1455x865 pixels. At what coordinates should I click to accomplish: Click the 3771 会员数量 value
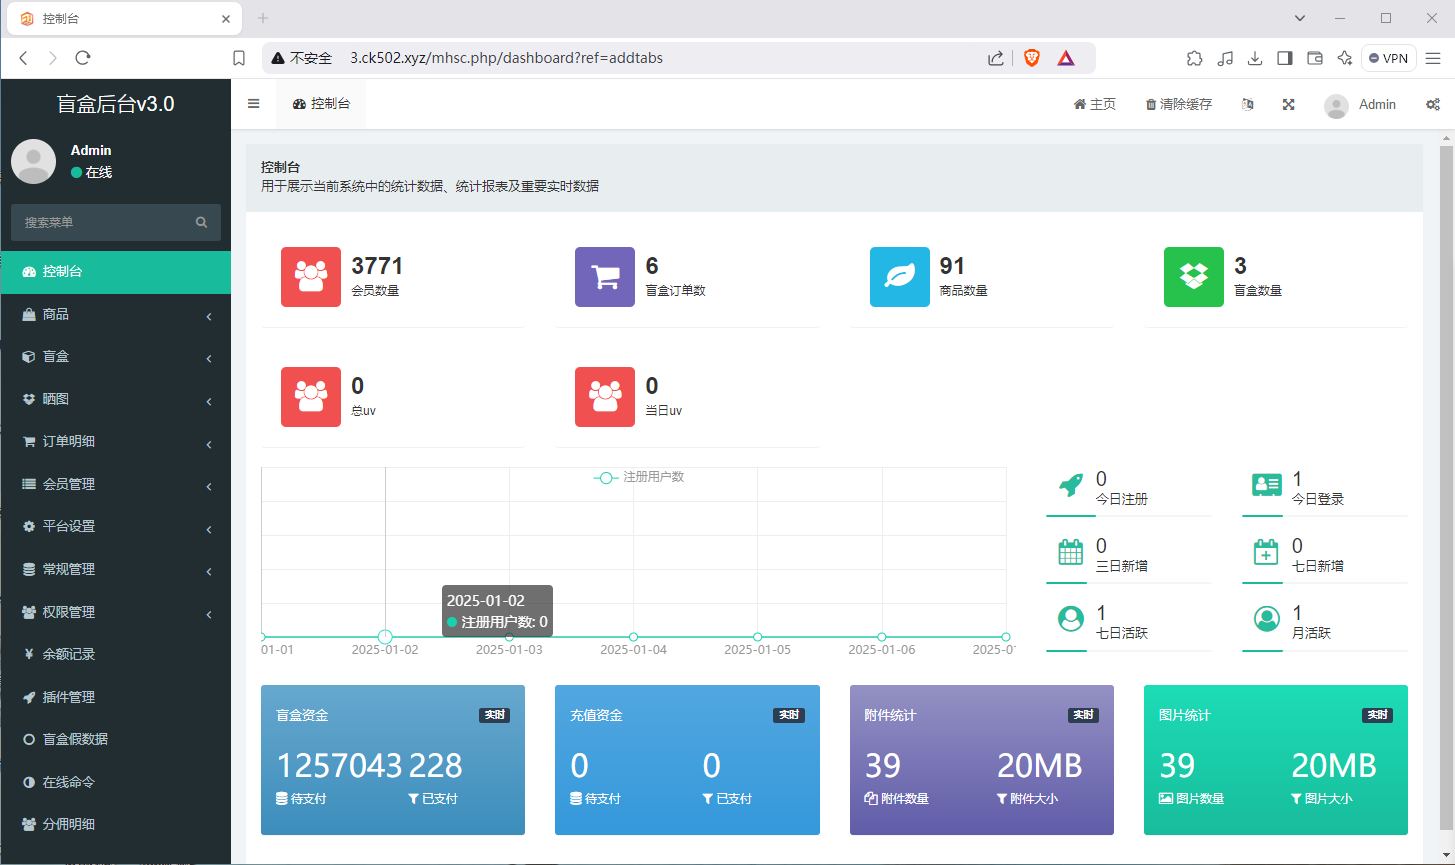click(x=377, y=266)
